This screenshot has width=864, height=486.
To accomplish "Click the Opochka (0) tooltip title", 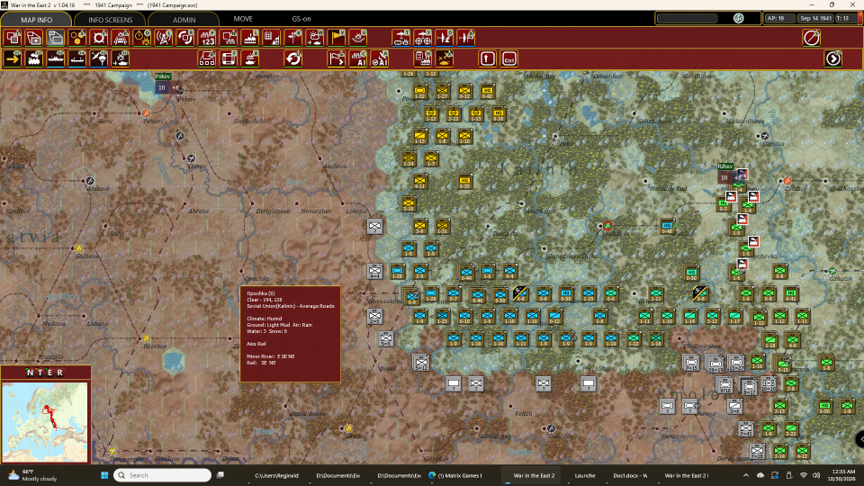I will (x=261, y=294).
